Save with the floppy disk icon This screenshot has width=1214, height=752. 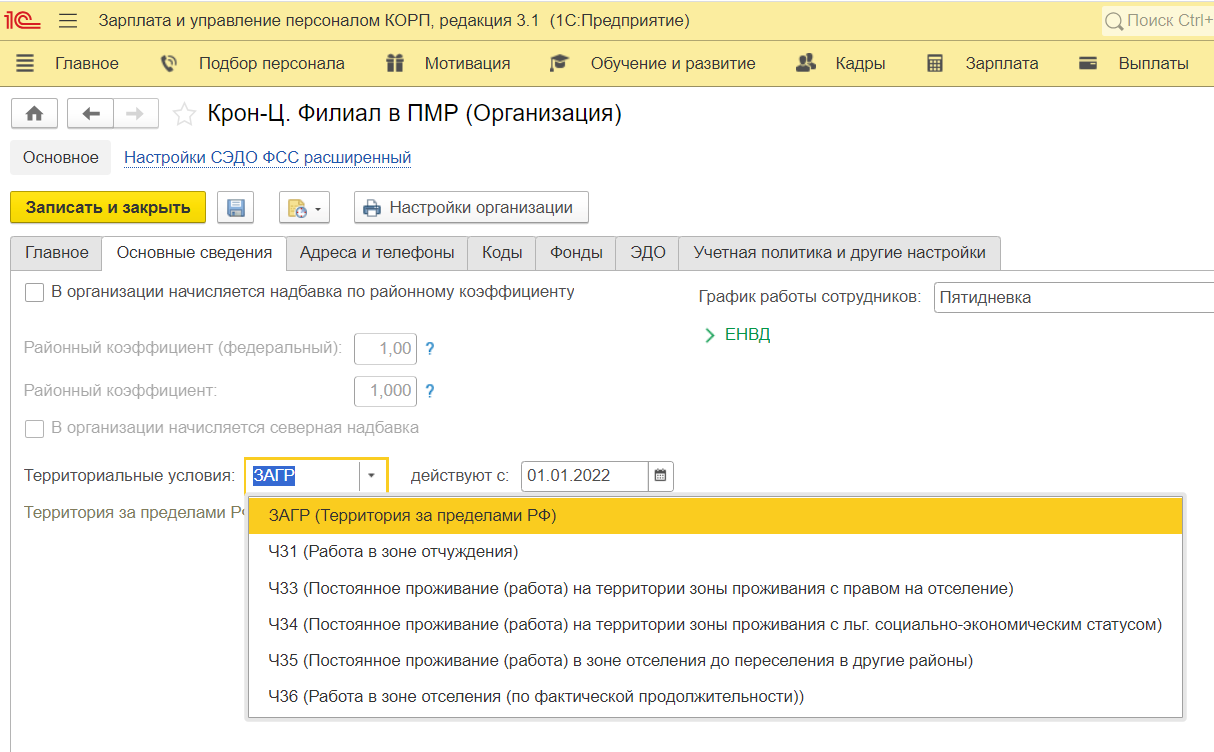(236, 208)
